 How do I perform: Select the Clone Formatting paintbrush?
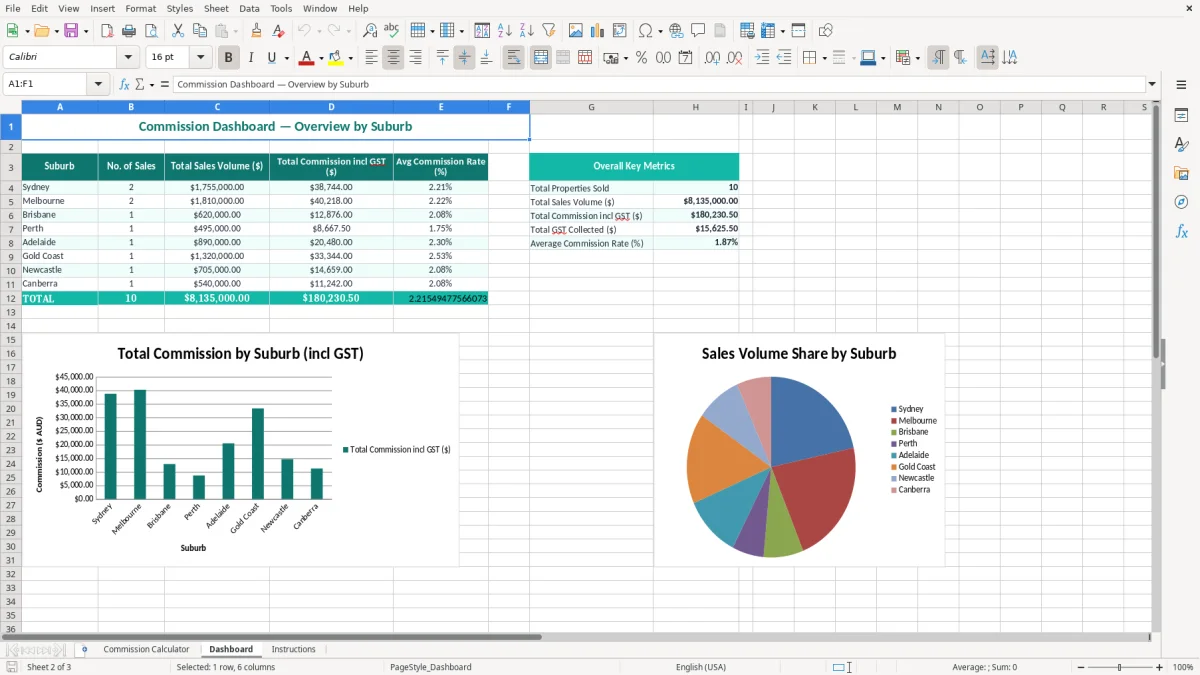256,31
